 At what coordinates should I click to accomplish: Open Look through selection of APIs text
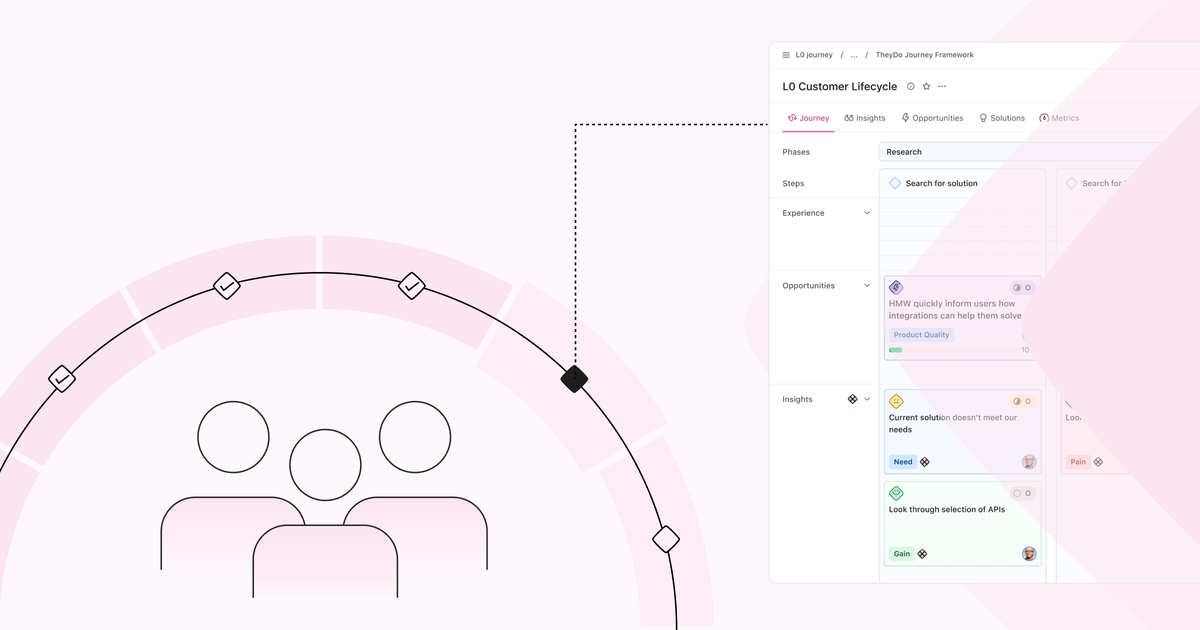pos(947,509)
